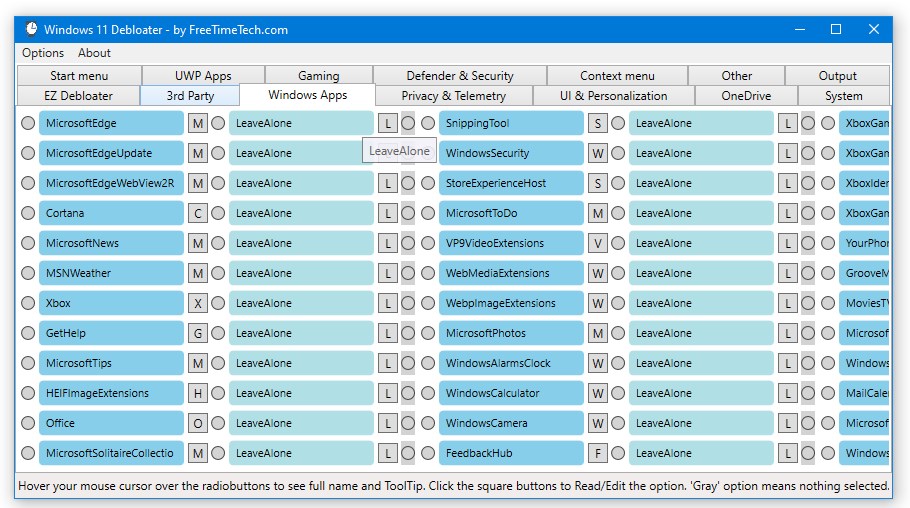Click the L button after MicrosoftNews LeaveAlone

388,243
